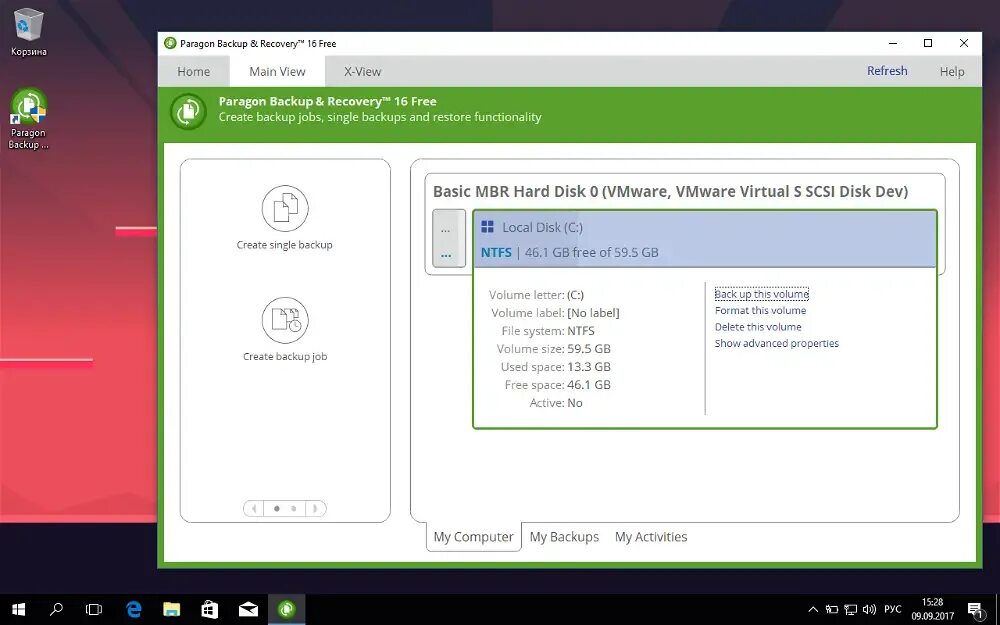Open the volume control tray icon
Viewport: 1000px width, 625px height.
click(x=869, y=610)
